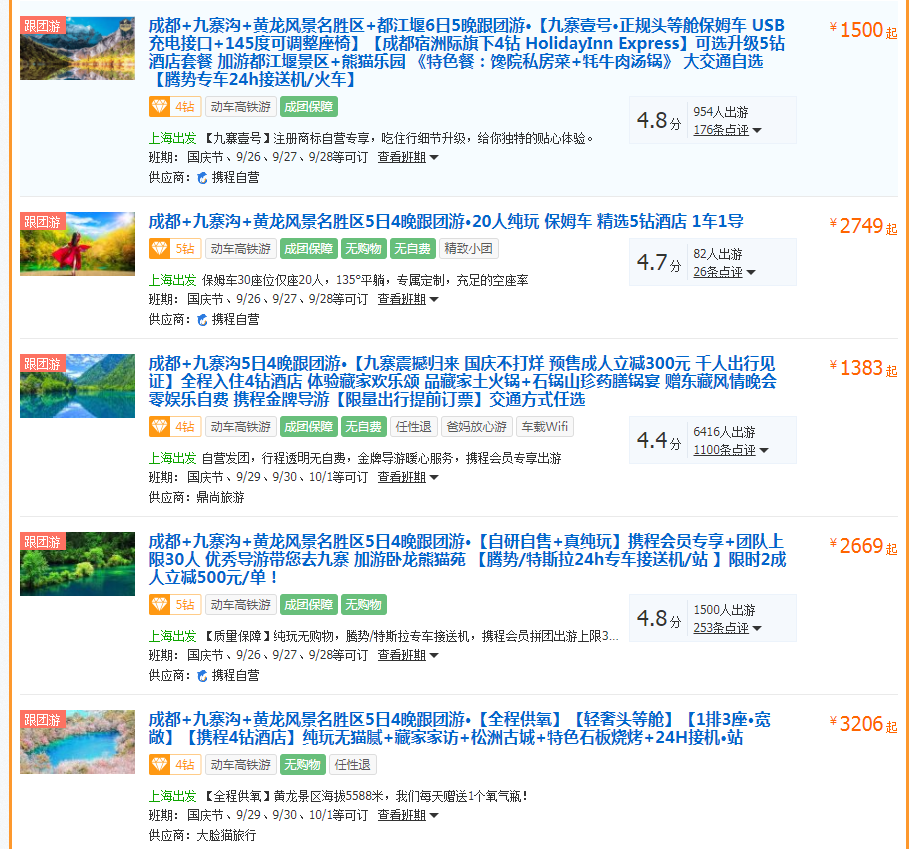Open 查看班期 for the ¥3206 tour
The image size is (909, 849).
tap(407, 815)
